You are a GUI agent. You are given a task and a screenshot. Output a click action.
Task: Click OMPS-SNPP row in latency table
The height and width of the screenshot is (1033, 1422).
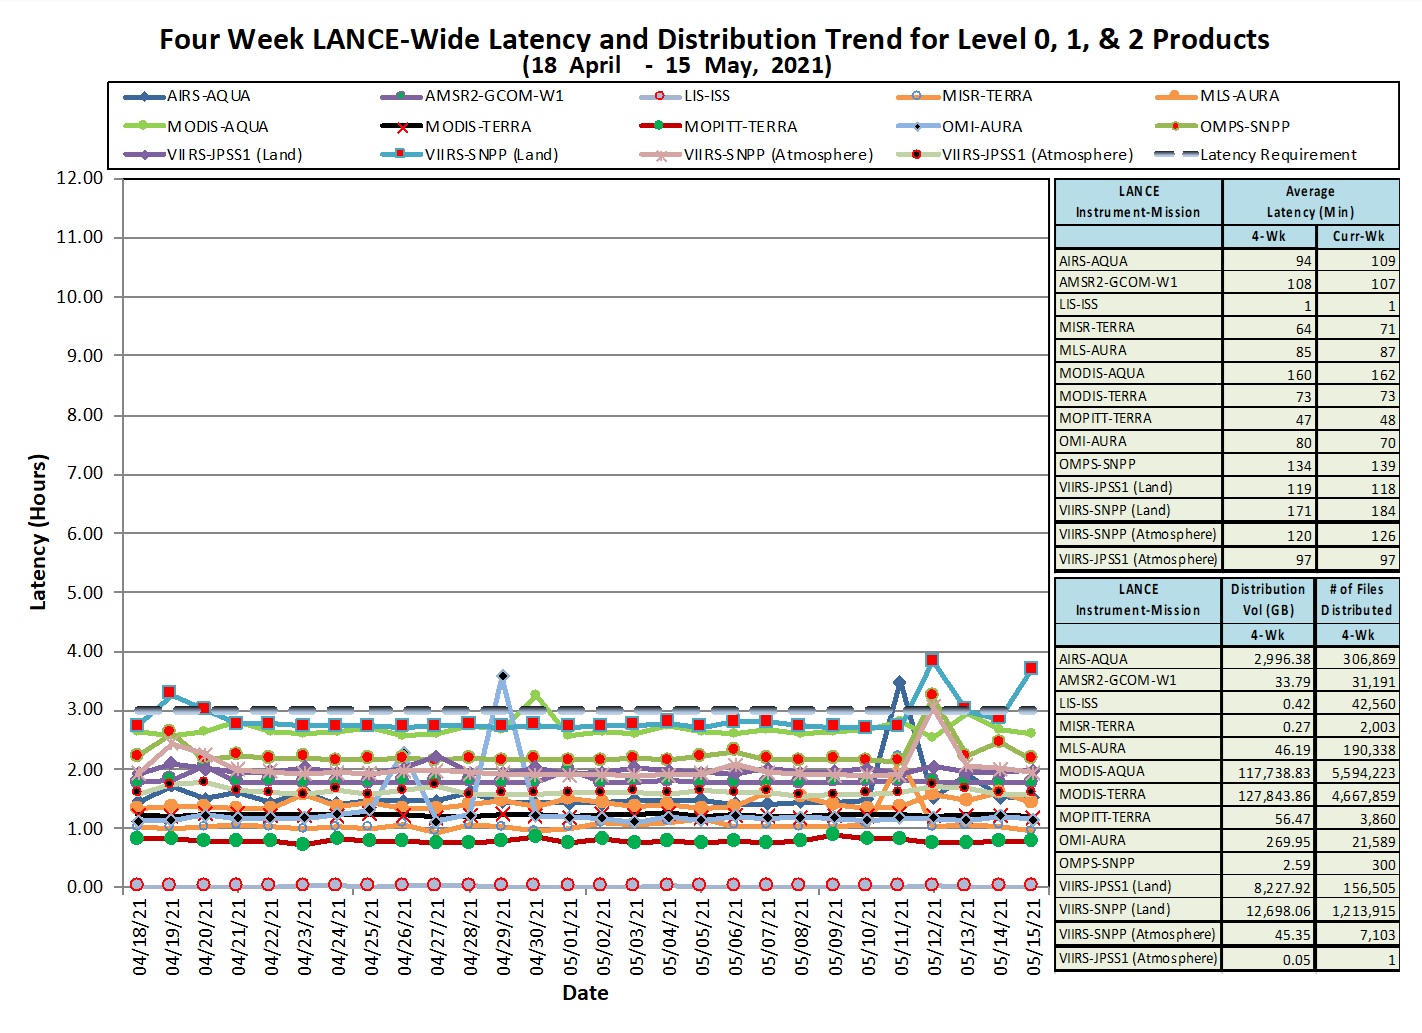(1226, 464)
